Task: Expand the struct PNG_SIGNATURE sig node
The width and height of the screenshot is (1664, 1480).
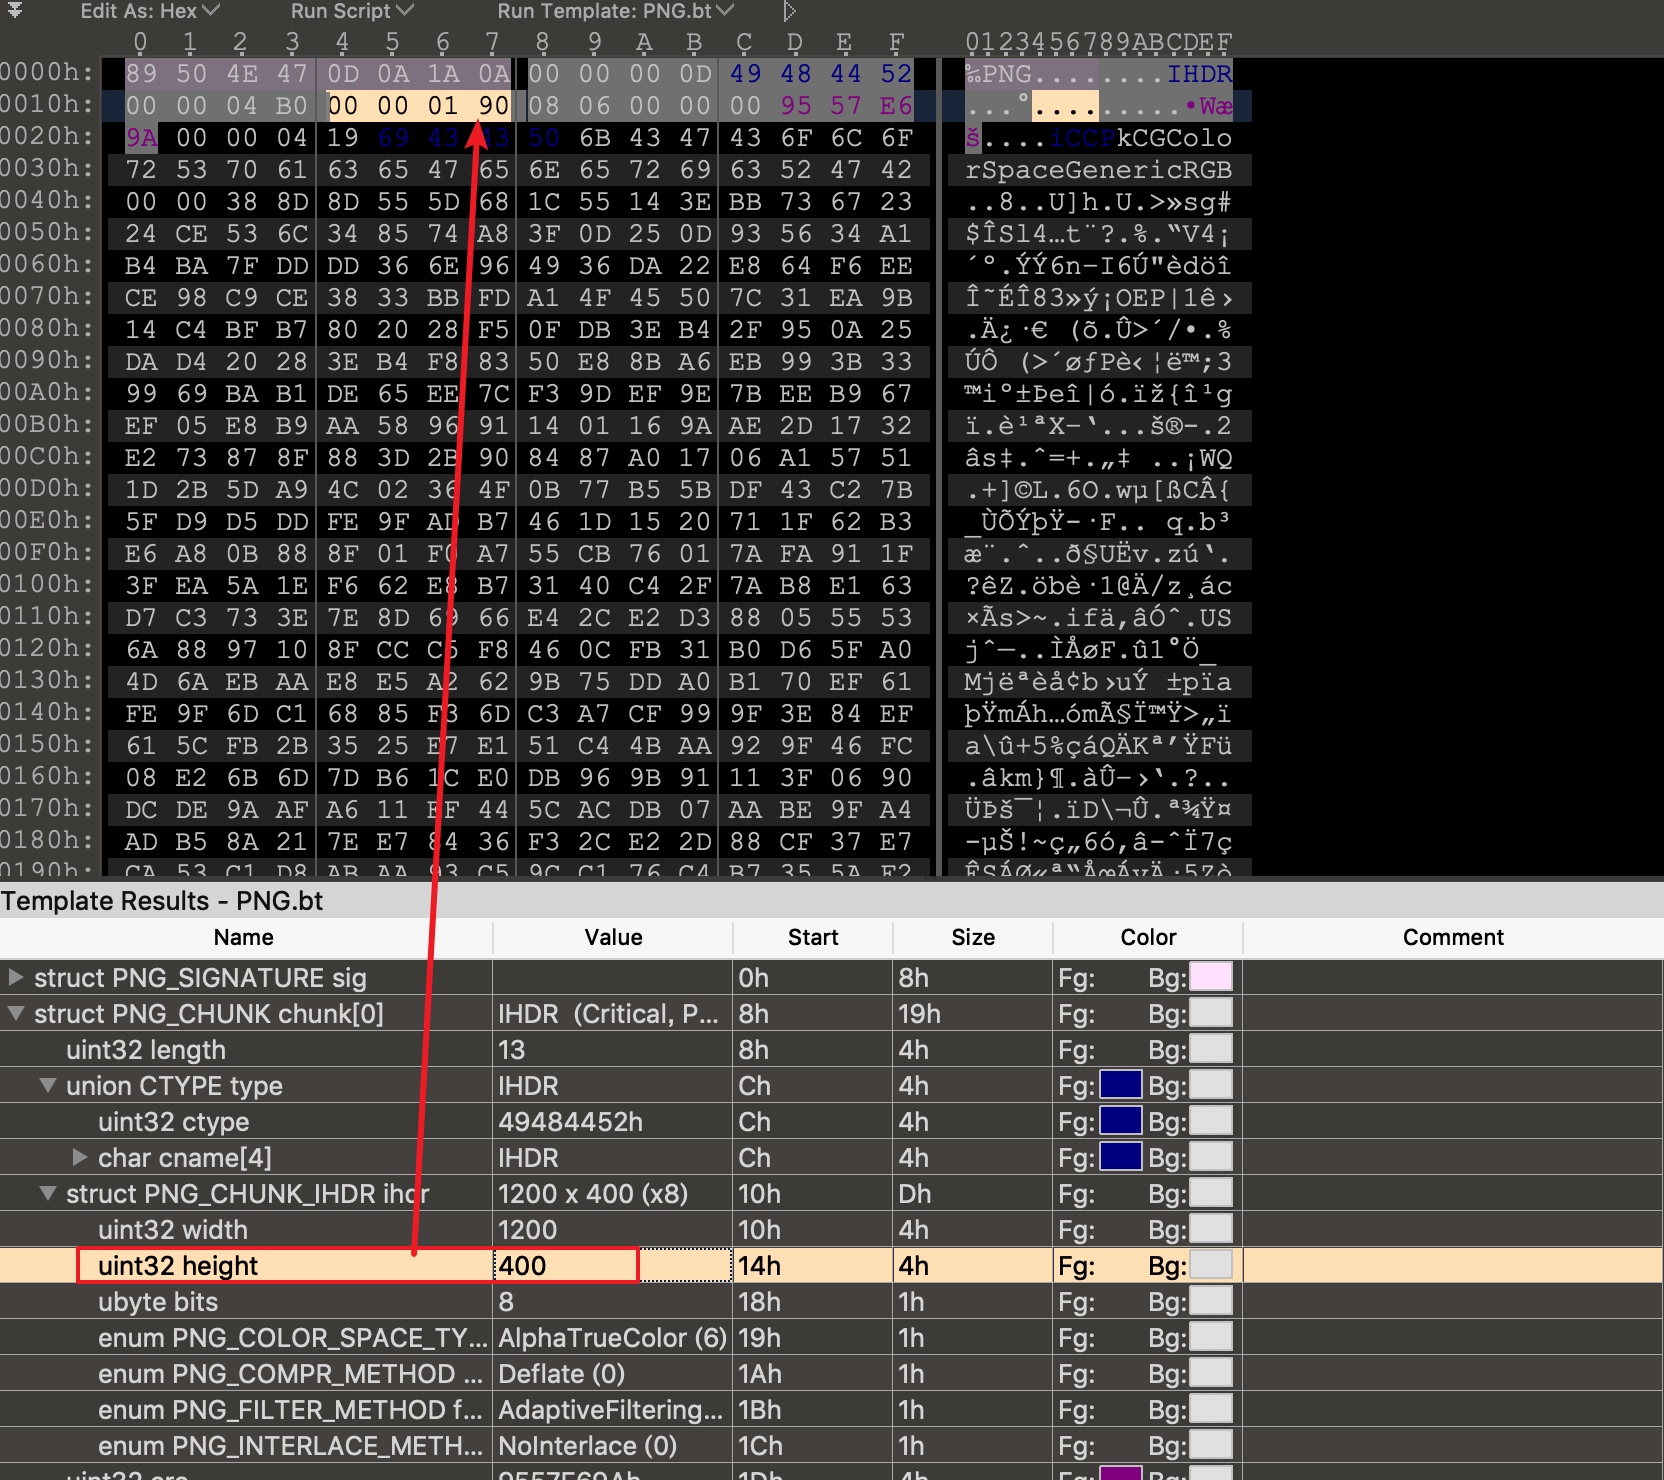Action: point(16,977)
